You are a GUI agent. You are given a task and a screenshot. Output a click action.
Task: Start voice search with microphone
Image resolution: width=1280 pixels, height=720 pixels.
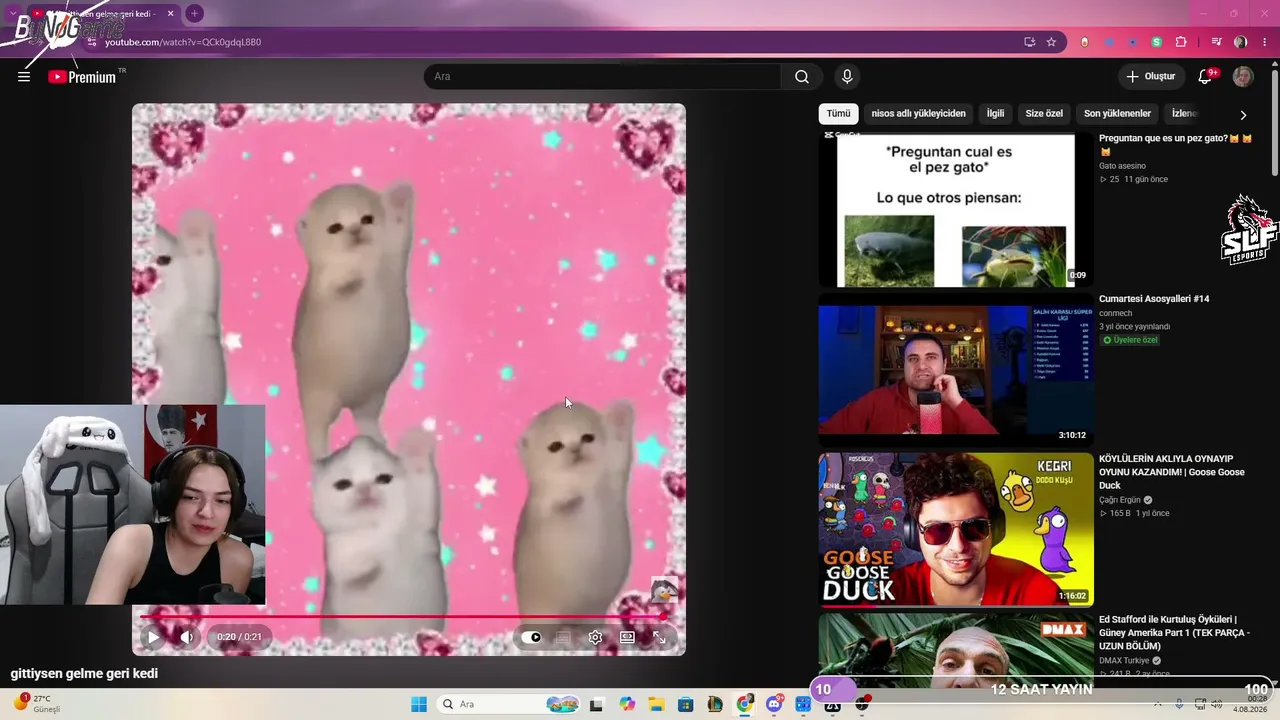(847, 77)
